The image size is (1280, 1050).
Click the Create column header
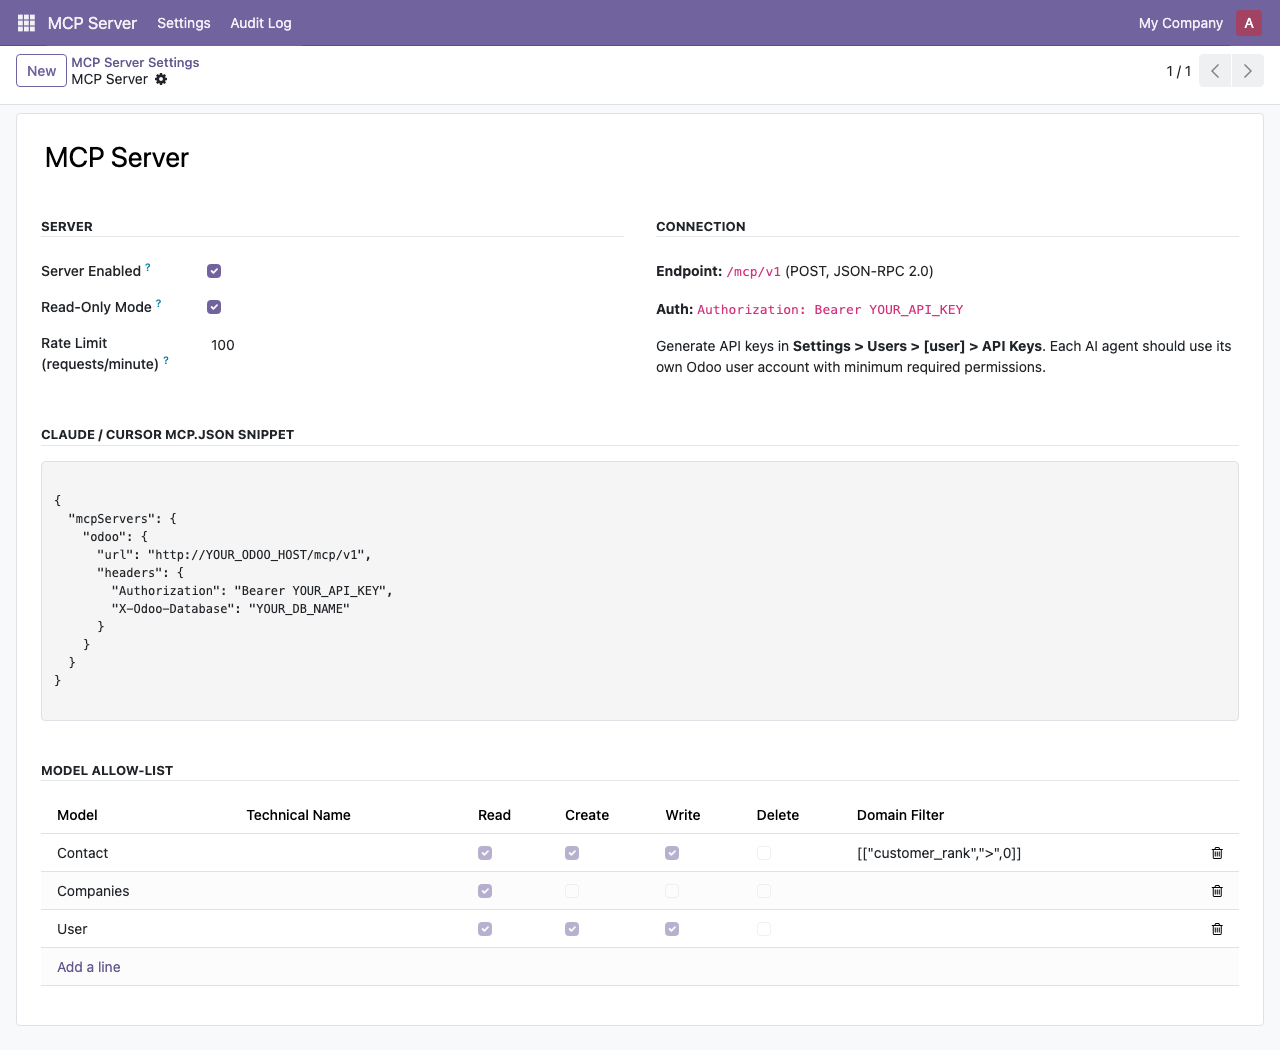click(x=587, y=815)
